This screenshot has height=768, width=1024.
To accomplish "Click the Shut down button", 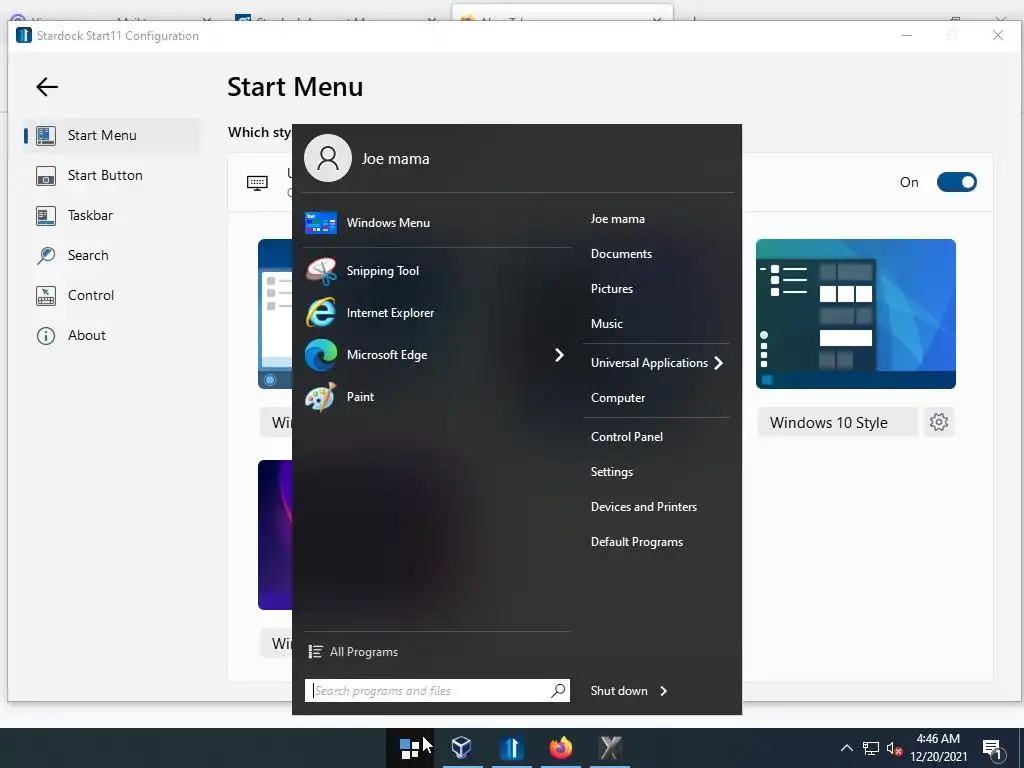I will pyautogui.click(x=618, y=691).
